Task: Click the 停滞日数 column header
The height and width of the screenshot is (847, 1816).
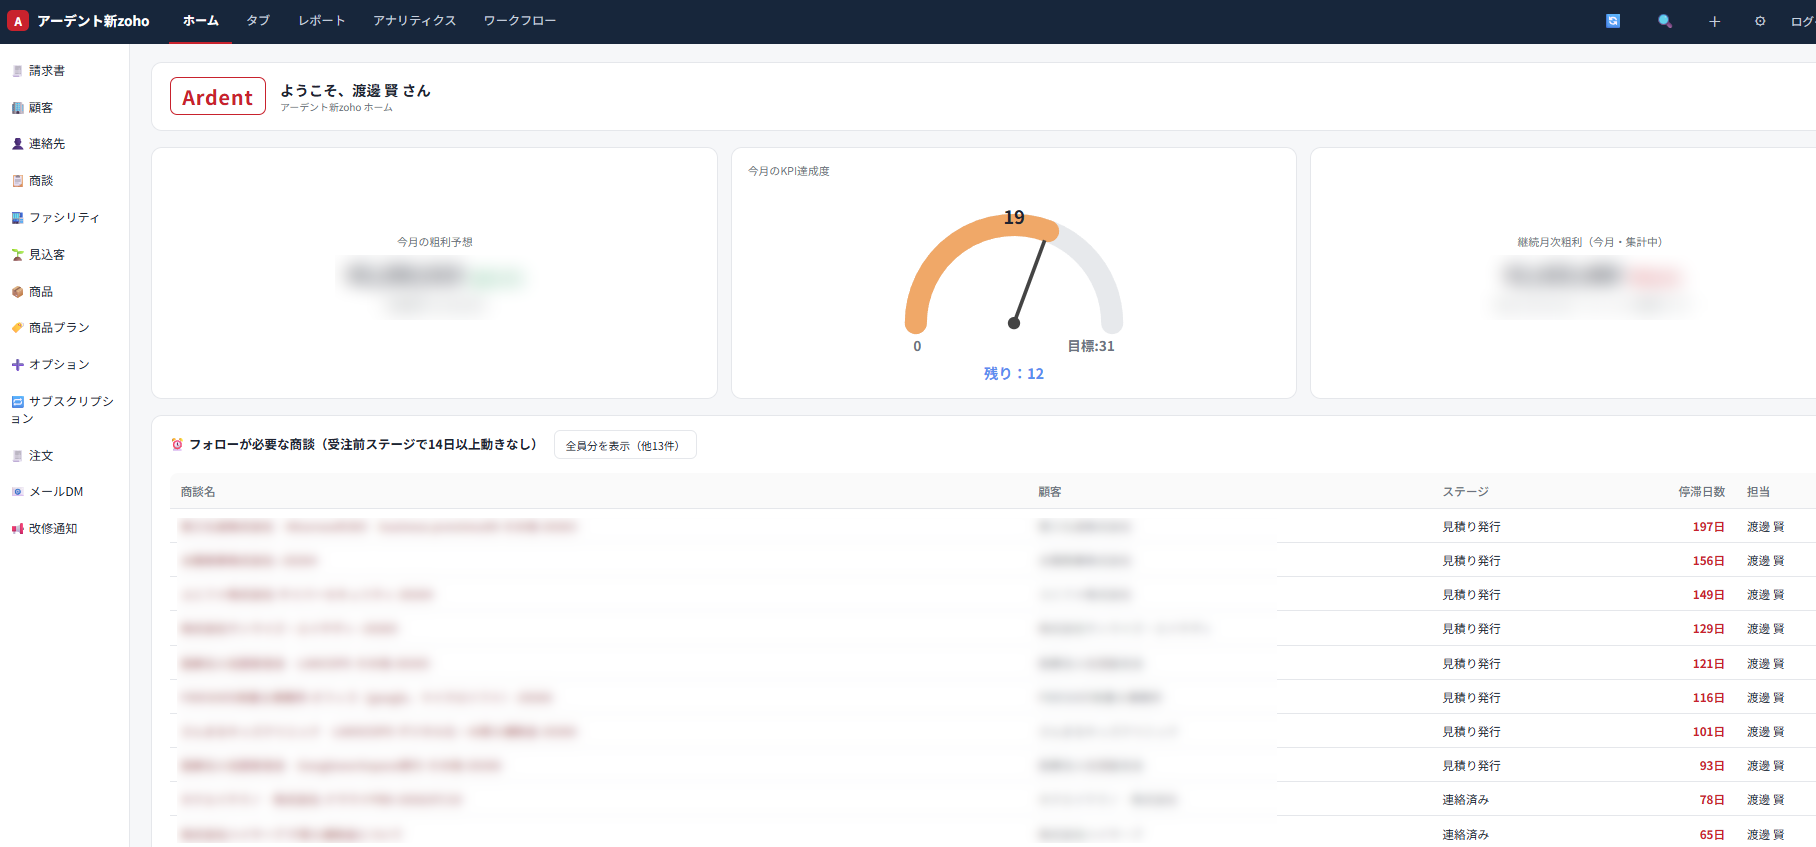Action: pos(1702,492)
